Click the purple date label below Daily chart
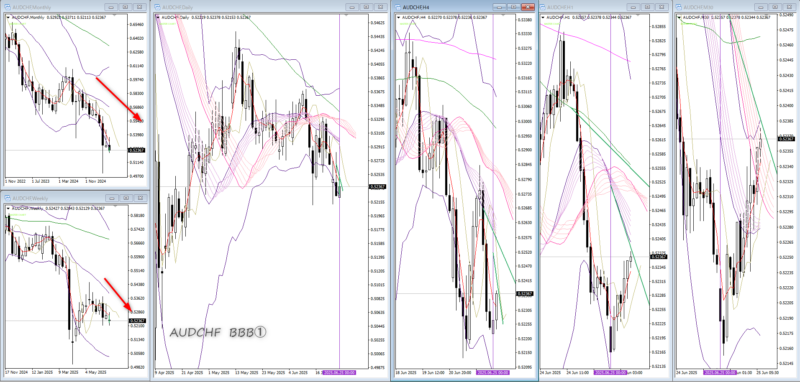 tap(340, 372)
